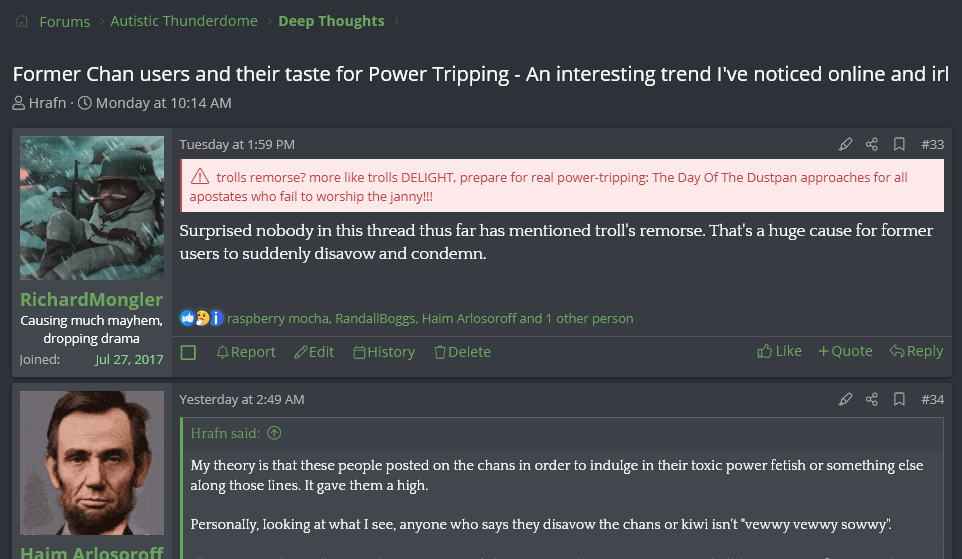Click the highlighter icon on post #33
This screenshot has height=559, width=962.
tap(845, 144)
